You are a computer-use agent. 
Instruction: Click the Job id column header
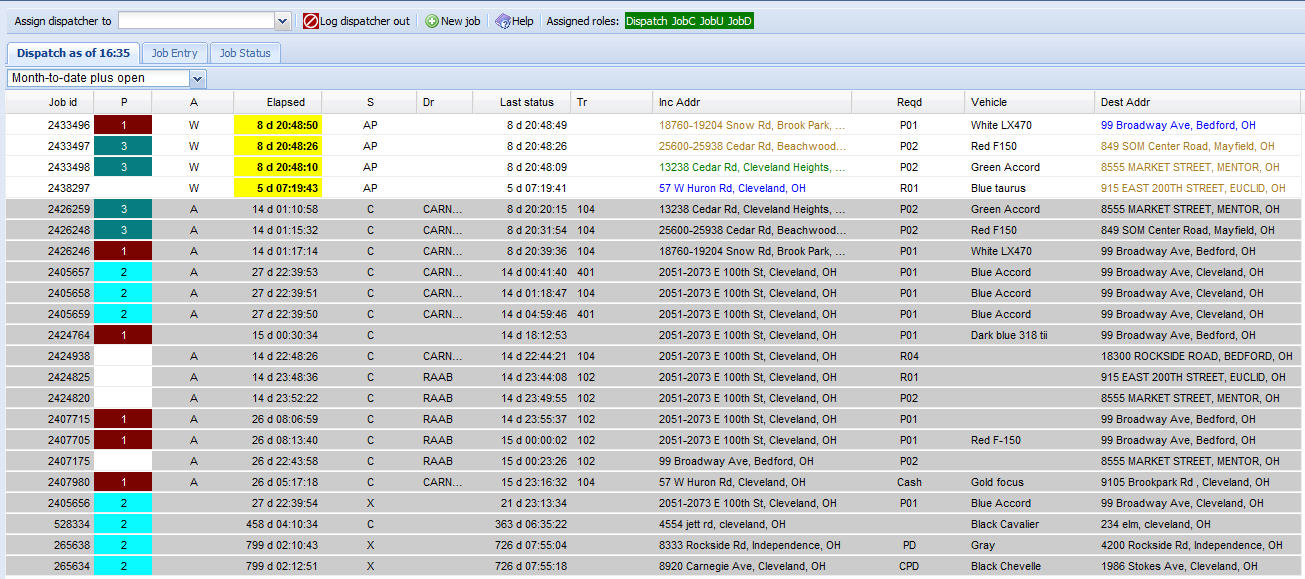63,102
